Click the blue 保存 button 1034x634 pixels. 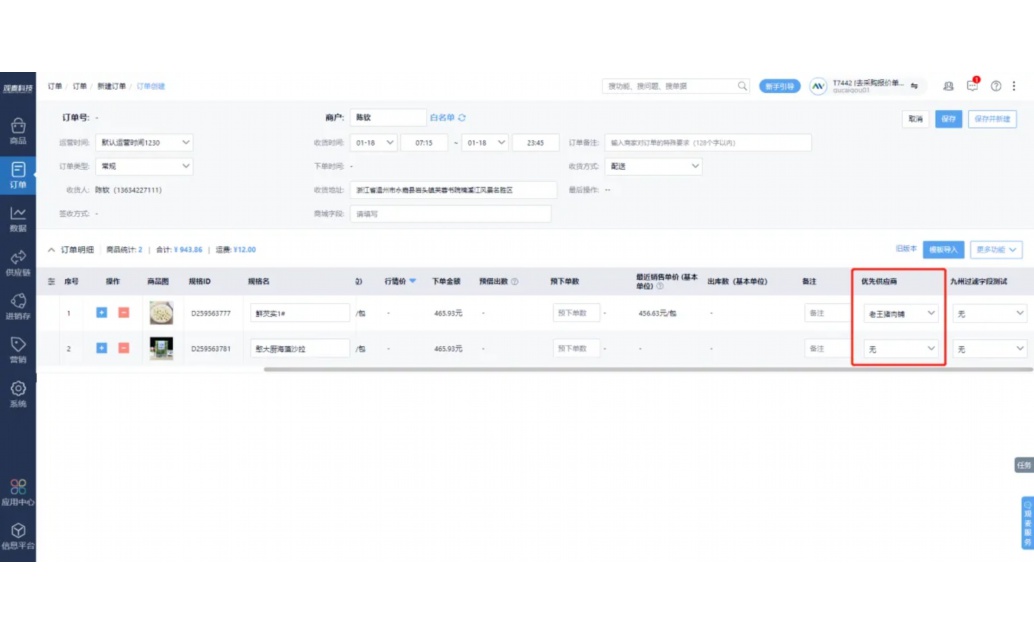tap(948, 119)
